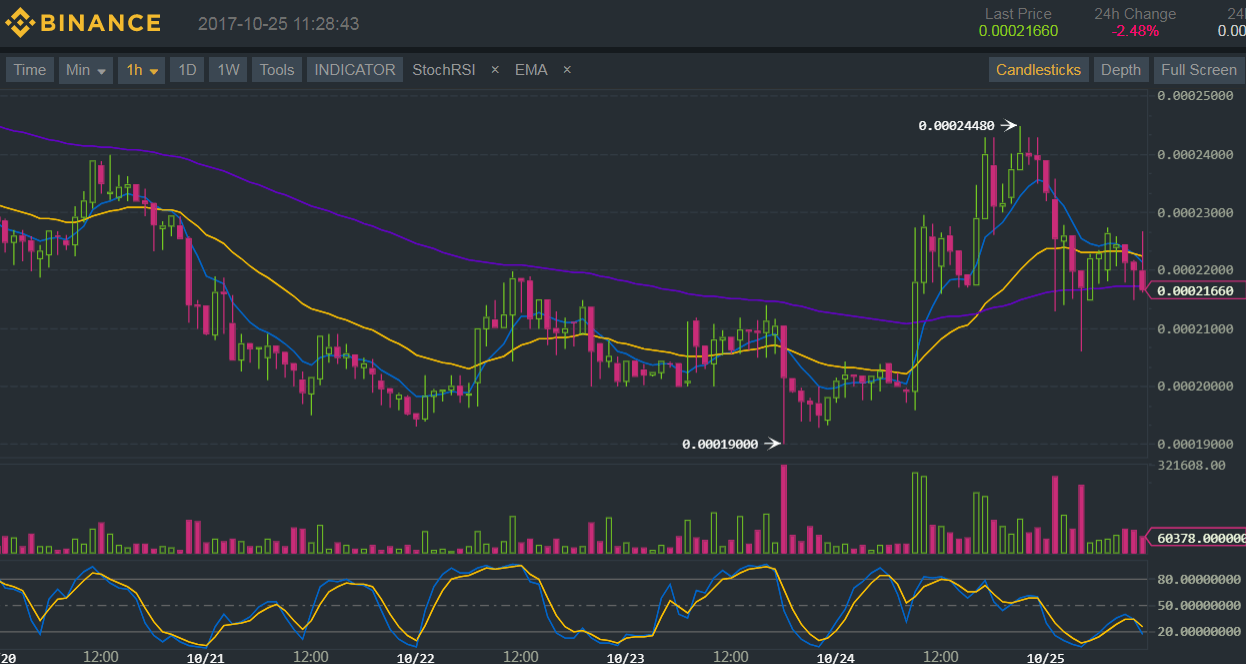Click the Binance logo
1246x664 pixels.
pyautogui.click(x=84, y=23)
